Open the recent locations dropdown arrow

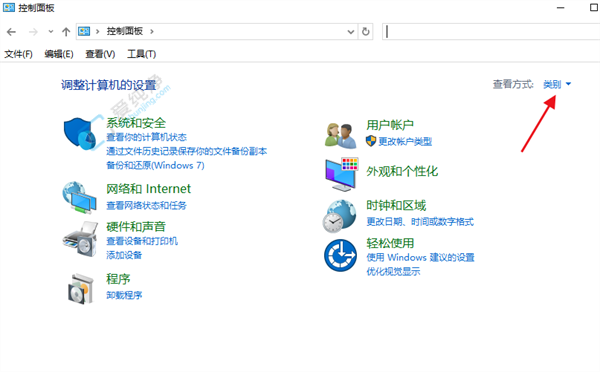pyautogui.click(x=51, y=32)
